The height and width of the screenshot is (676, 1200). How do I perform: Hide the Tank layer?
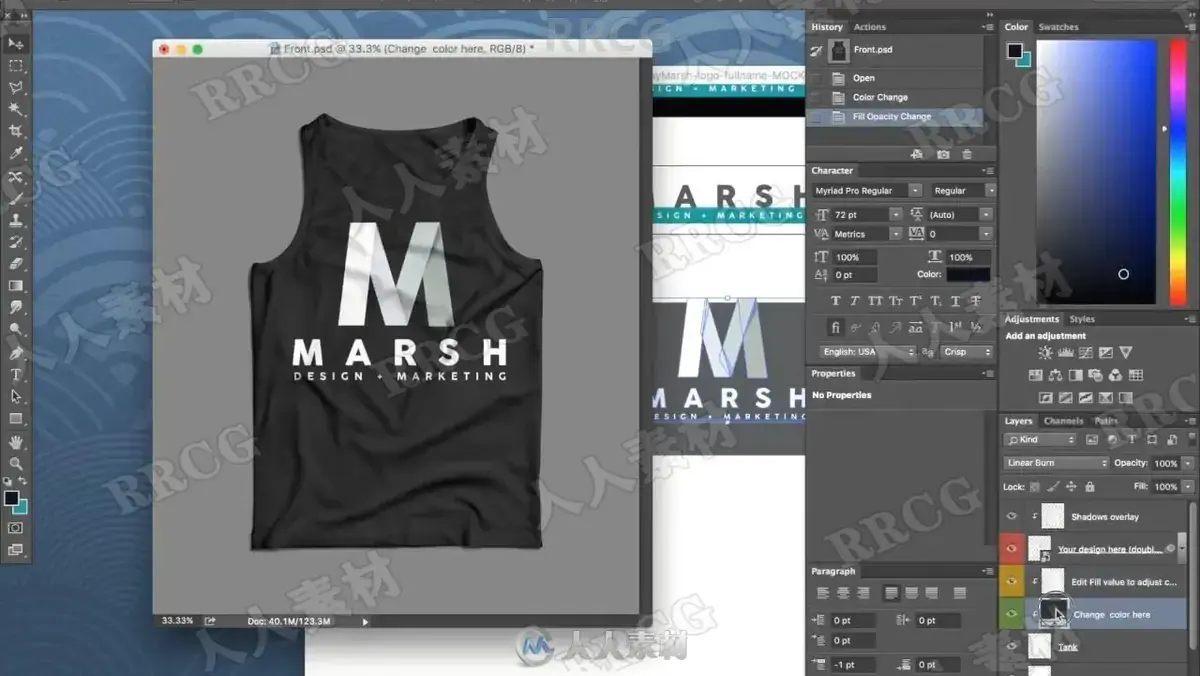1012,647
